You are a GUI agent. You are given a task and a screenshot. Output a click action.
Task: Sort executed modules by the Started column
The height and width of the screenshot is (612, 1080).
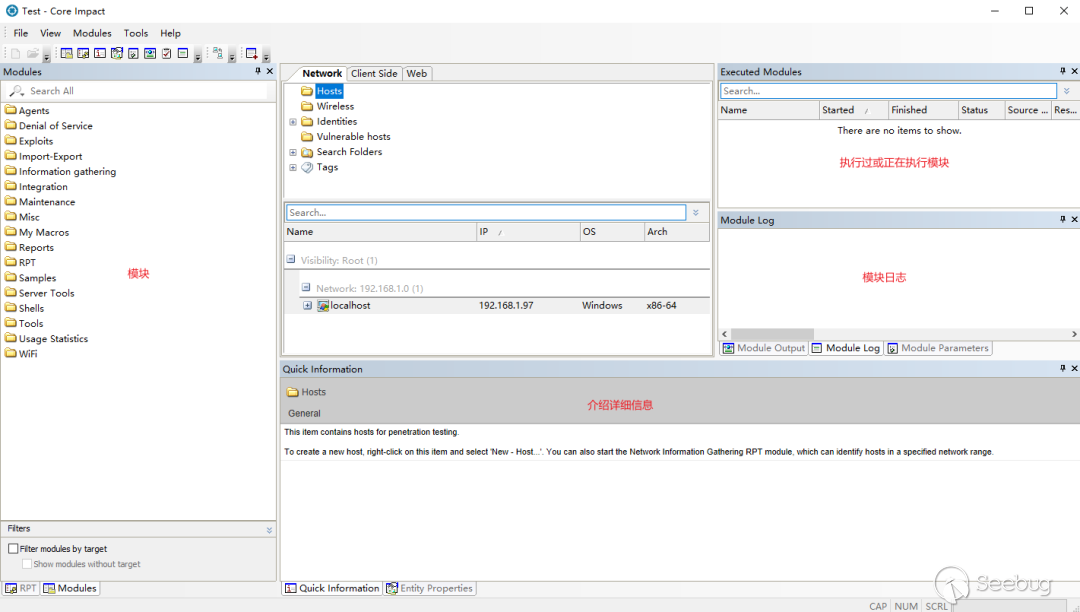click(853, 110)
